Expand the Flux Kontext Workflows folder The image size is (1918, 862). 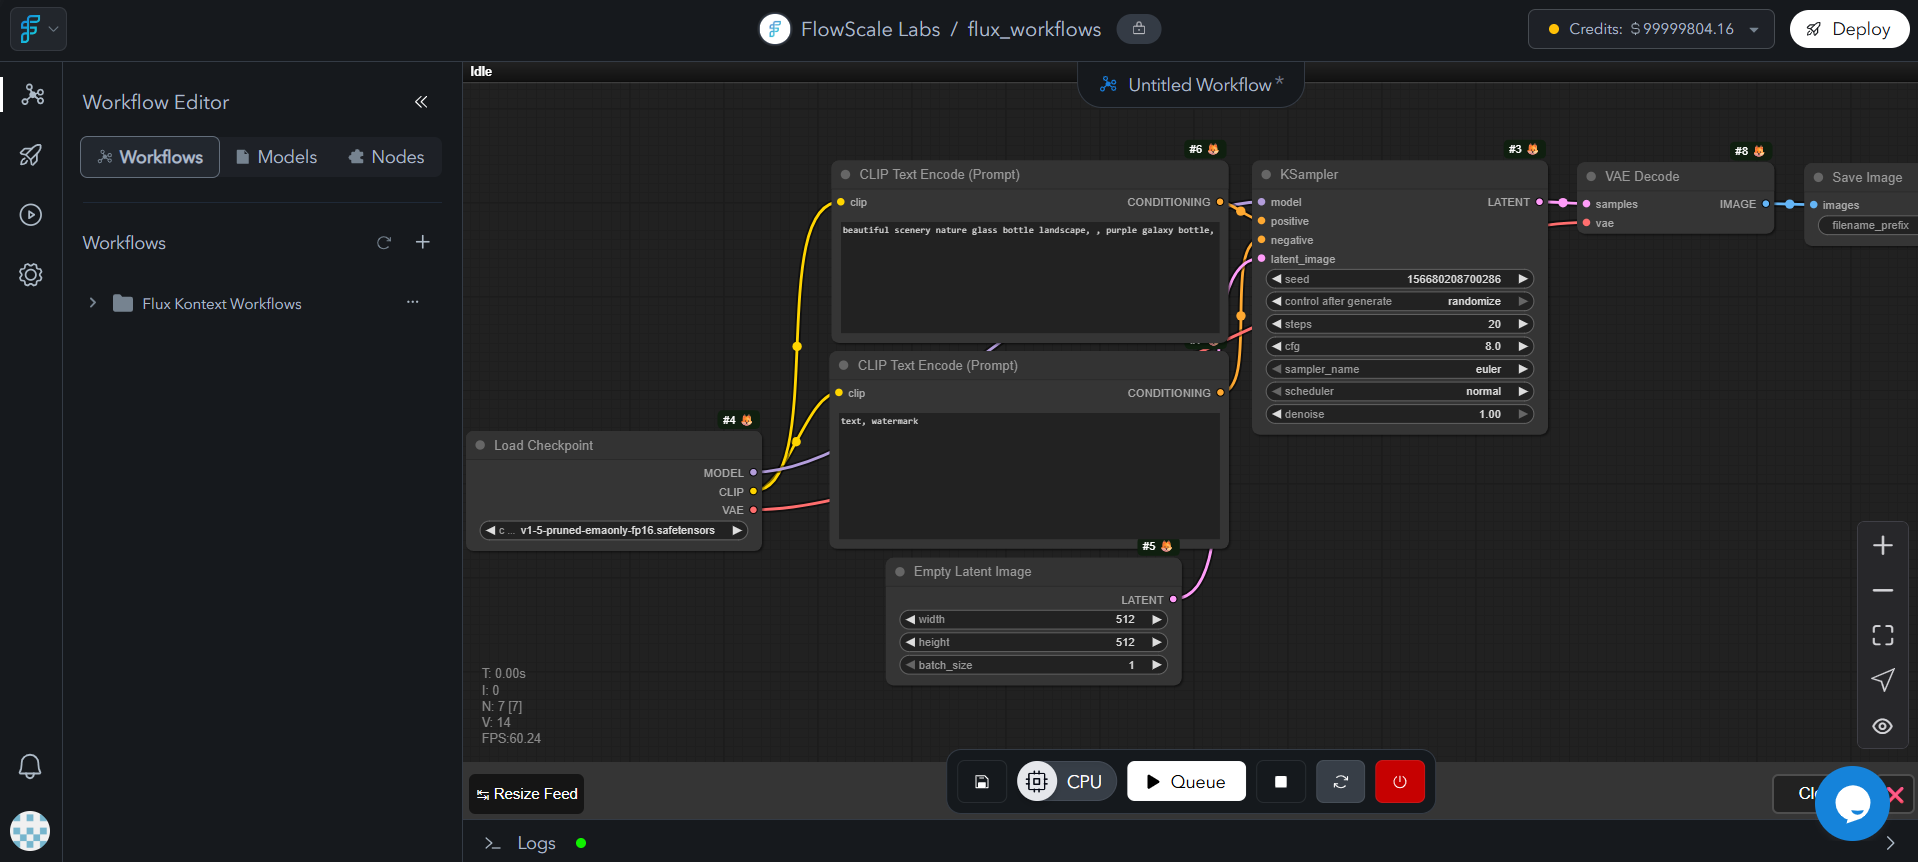[93, 303]
